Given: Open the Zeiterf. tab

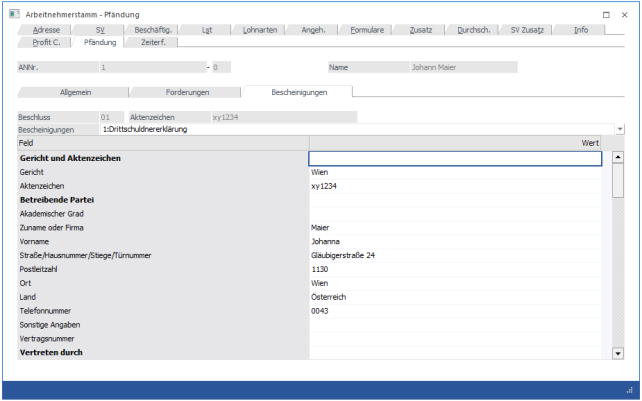Looking at the screenshot, I should coord(153,43).
